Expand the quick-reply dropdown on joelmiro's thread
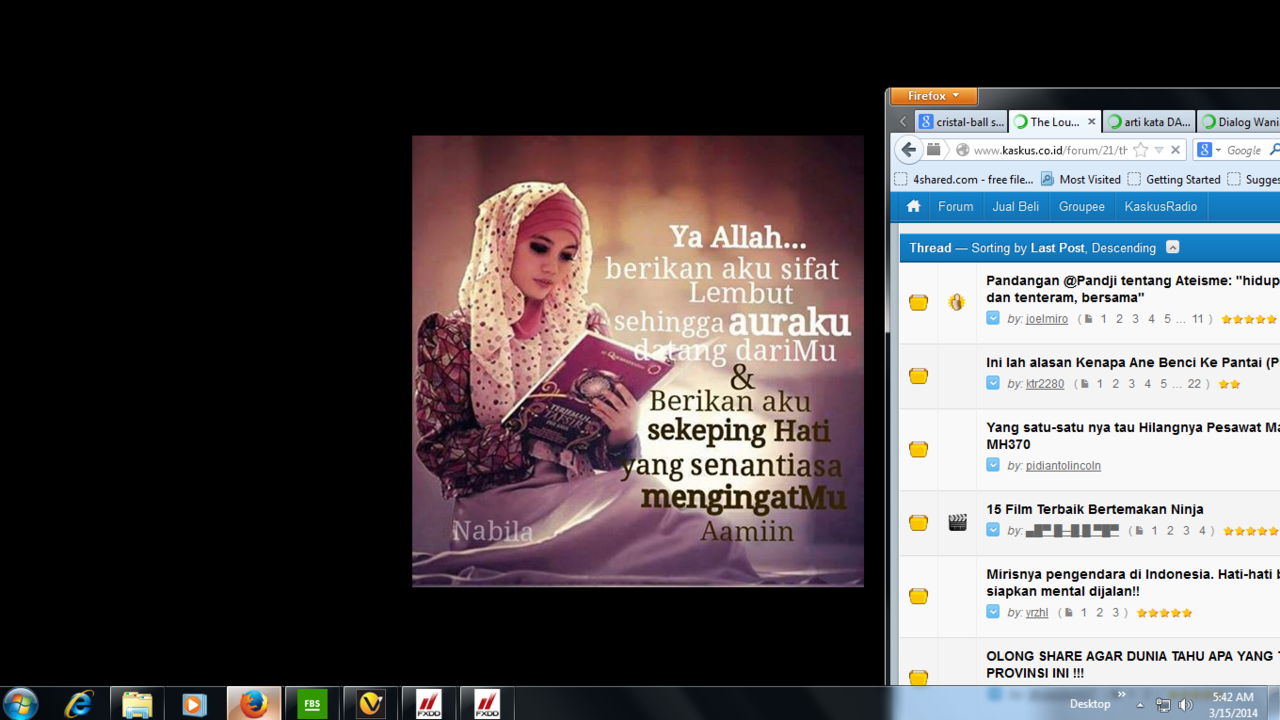Viewport: 1280px width, 720px height. [992, 318]
